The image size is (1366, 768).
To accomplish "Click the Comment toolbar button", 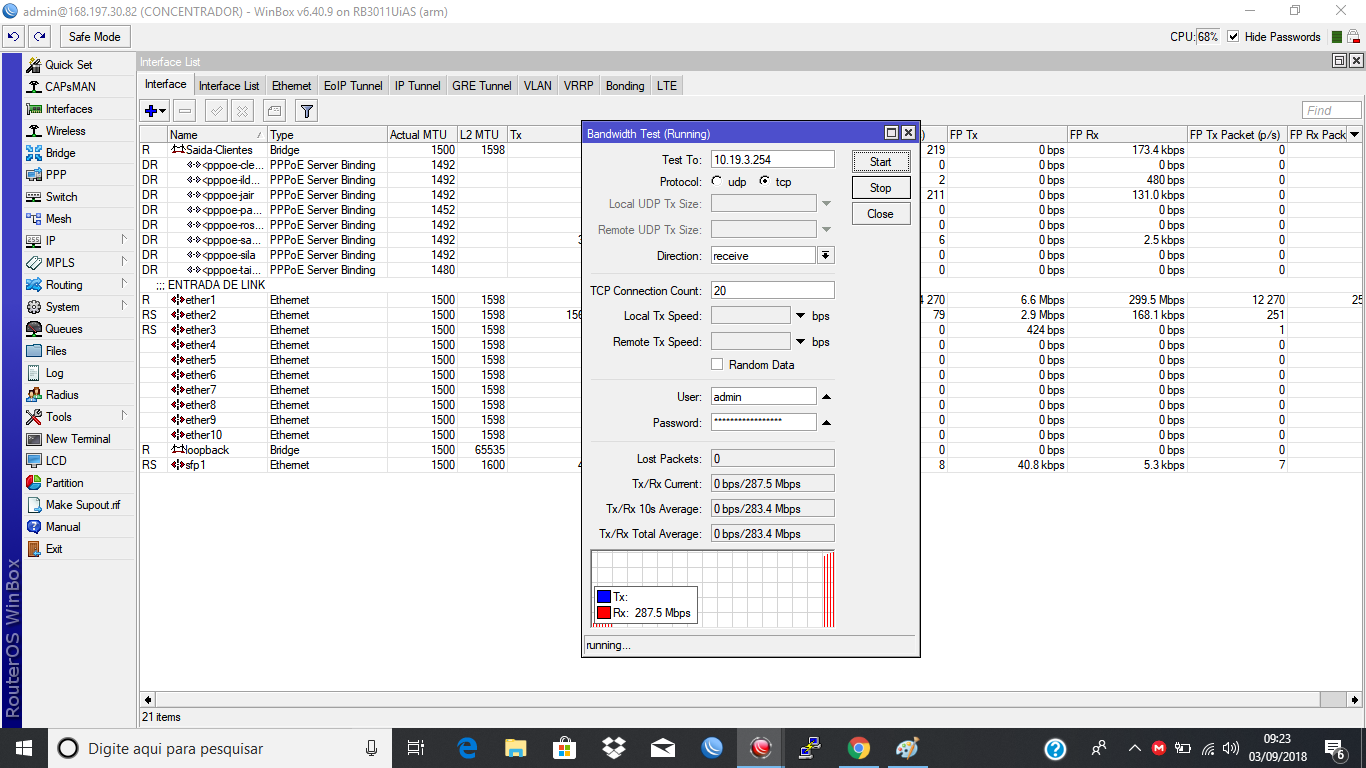I will pyautogui.click(x=274, y=111).
